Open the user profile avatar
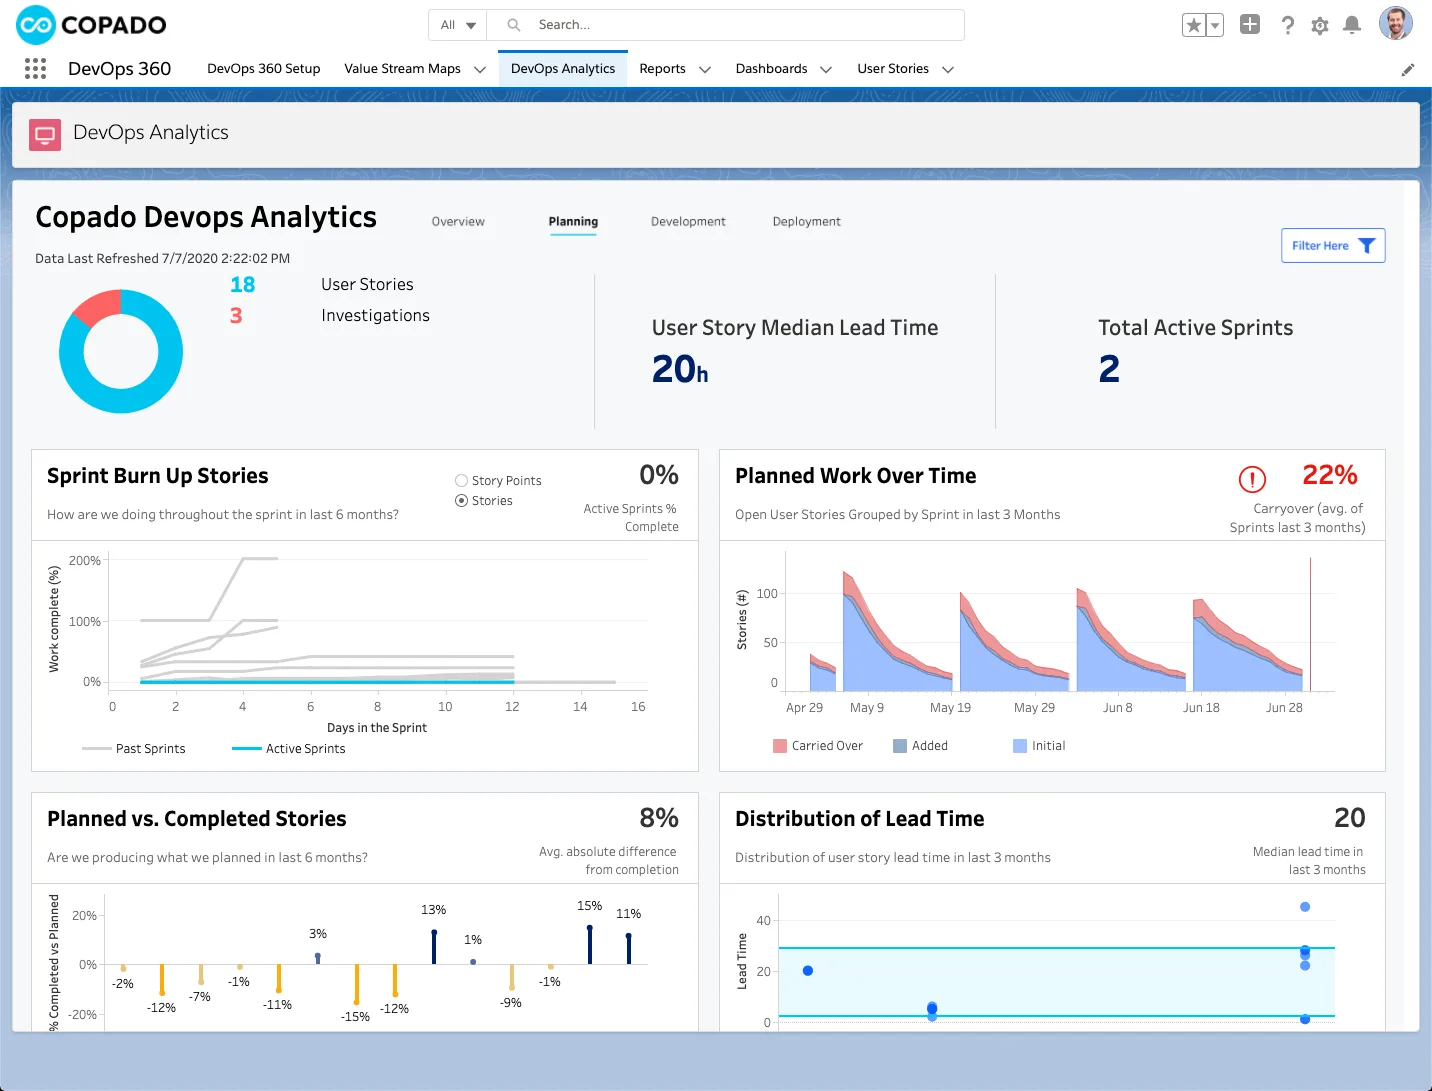Viewport: 1432px width, 1091px height. pyautogui.click(x=1395, y=24)
